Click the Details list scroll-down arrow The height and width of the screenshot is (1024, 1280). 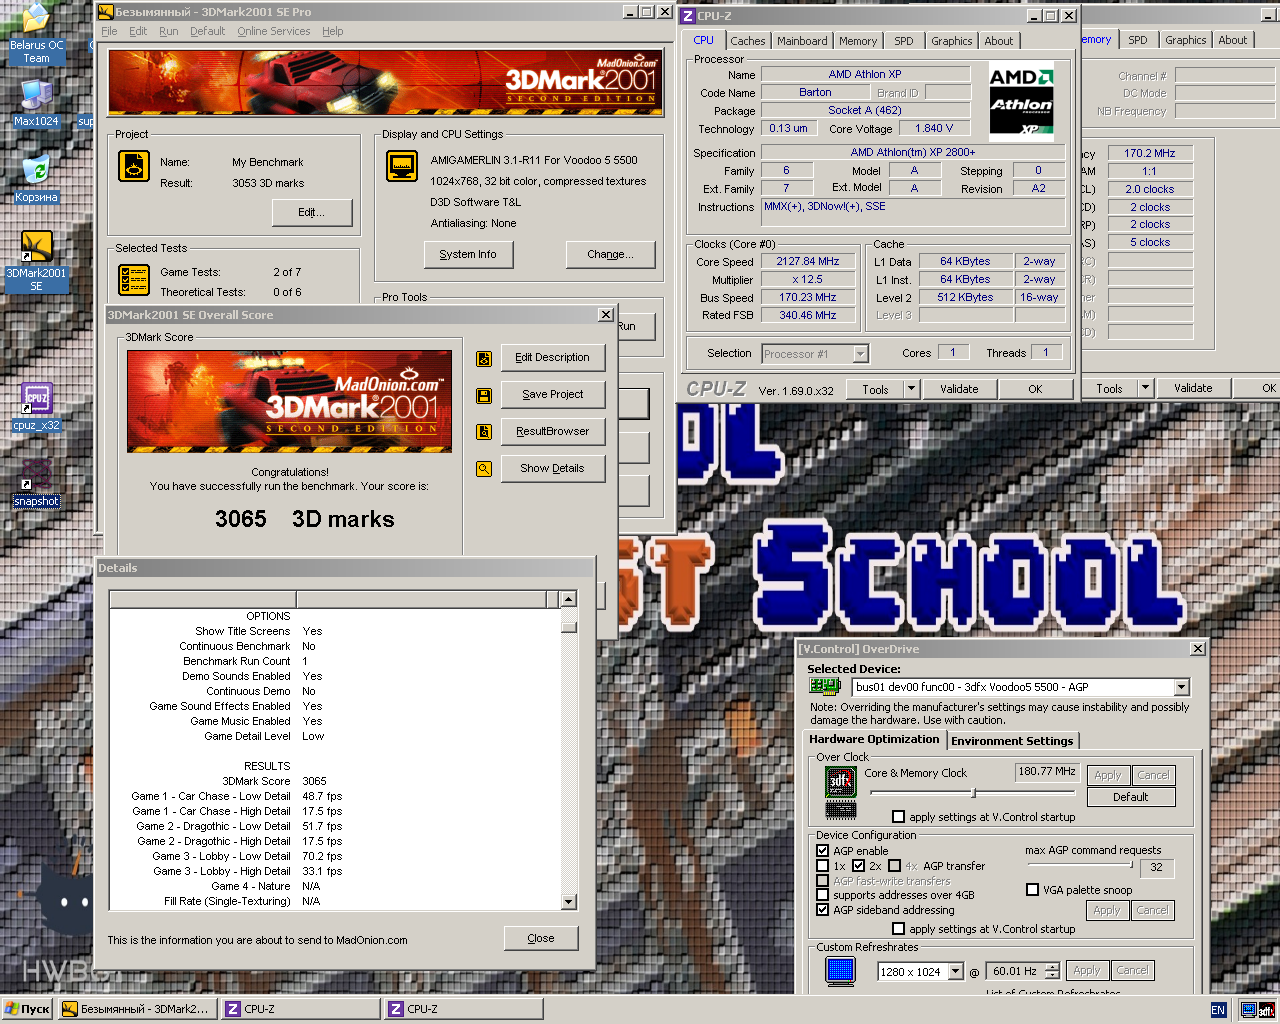568,901
